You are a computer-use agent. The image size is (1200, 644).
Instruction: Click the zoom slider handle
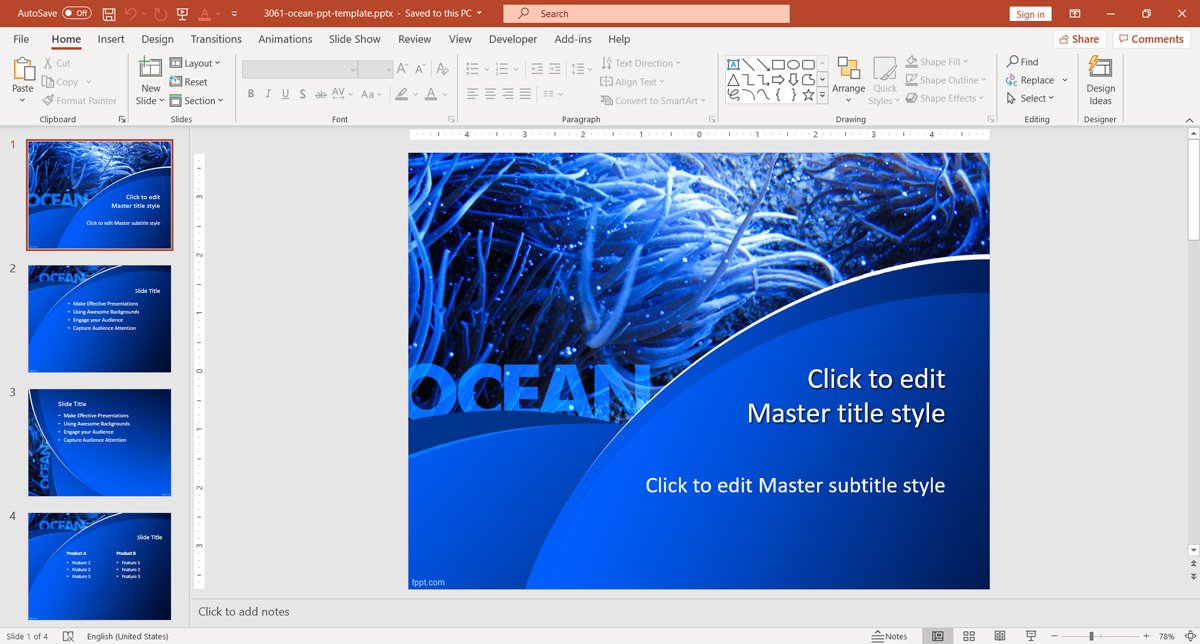(1091, 636)
